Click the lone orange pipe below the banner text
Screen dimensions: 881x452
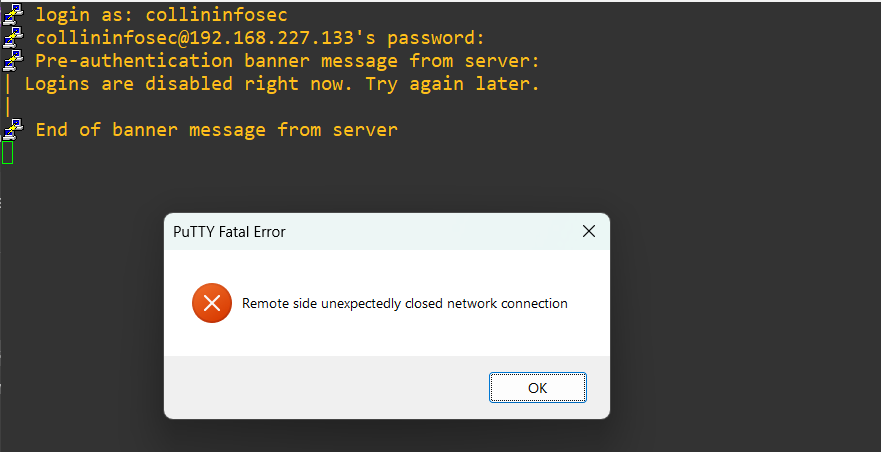pyautogui.click(x=7, y=107)
